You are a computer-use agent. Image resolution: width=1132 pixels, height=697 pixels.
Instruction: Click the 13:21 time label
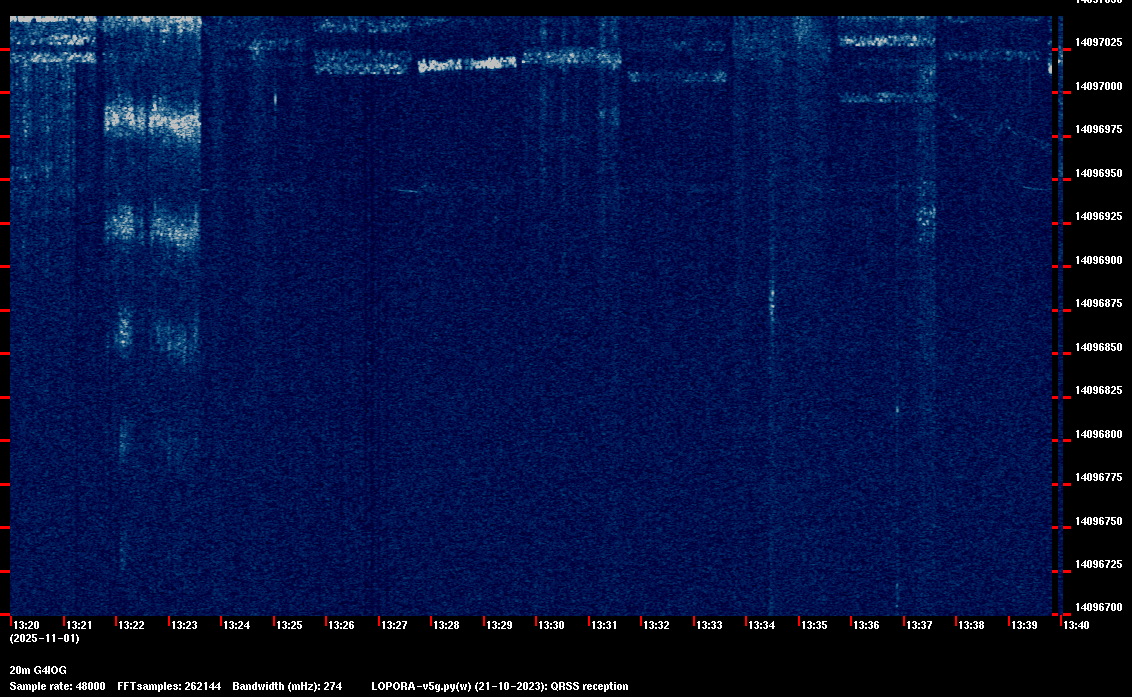pos(79,625)
